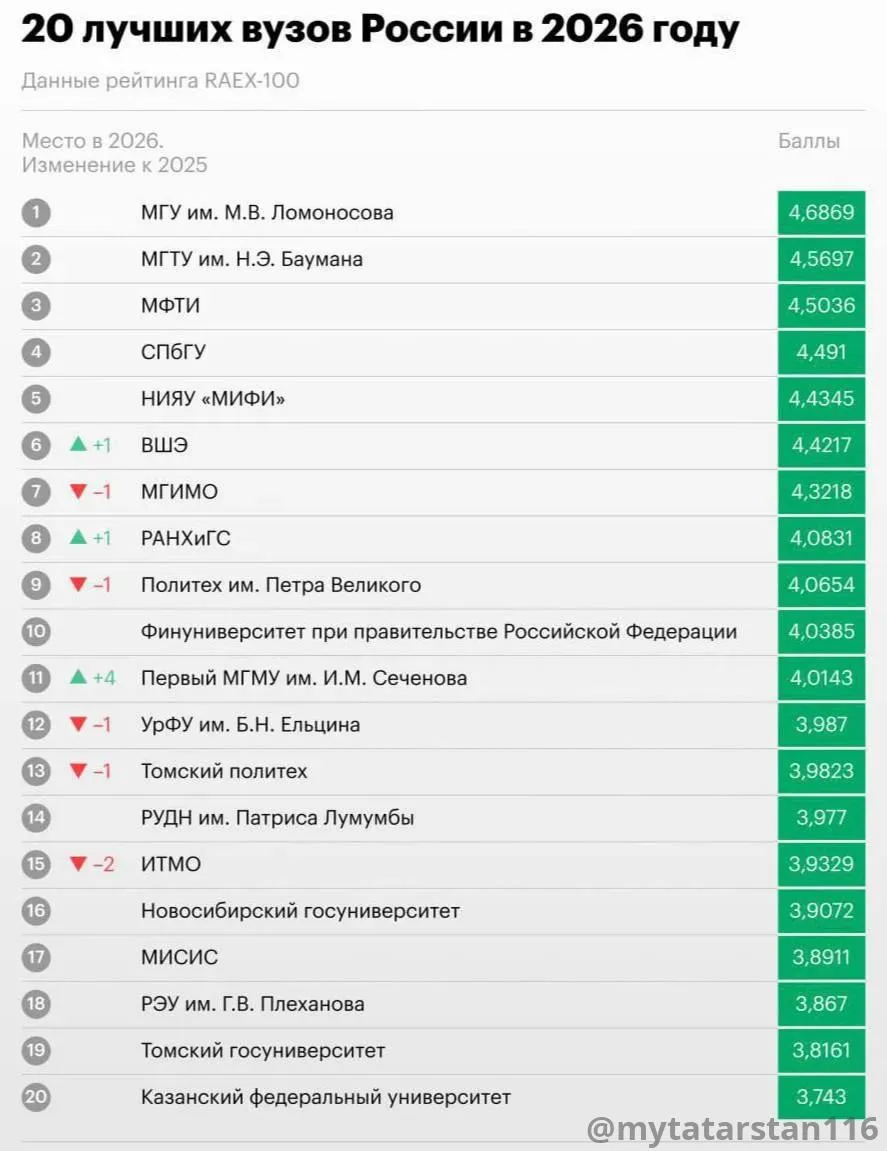
Task: Click score cell 4,0831
Action: [822, 538]
